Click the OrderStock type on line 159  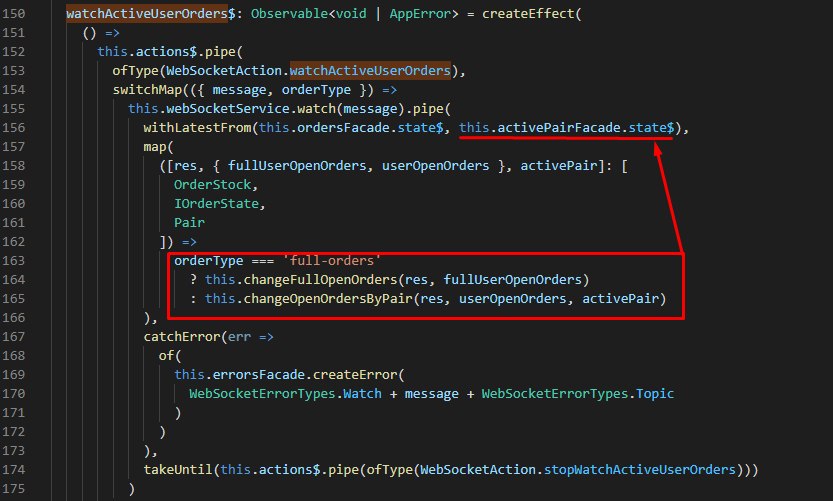pyautogui.click(x=212, y=185)
